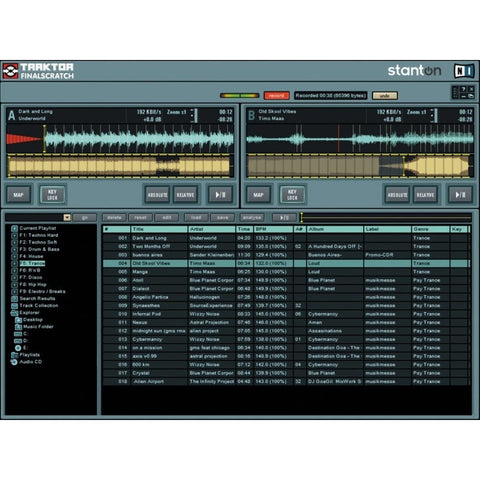Click the browser preview play/pause button
This screenshot has height=480, width=480.
tap(284, 218)
